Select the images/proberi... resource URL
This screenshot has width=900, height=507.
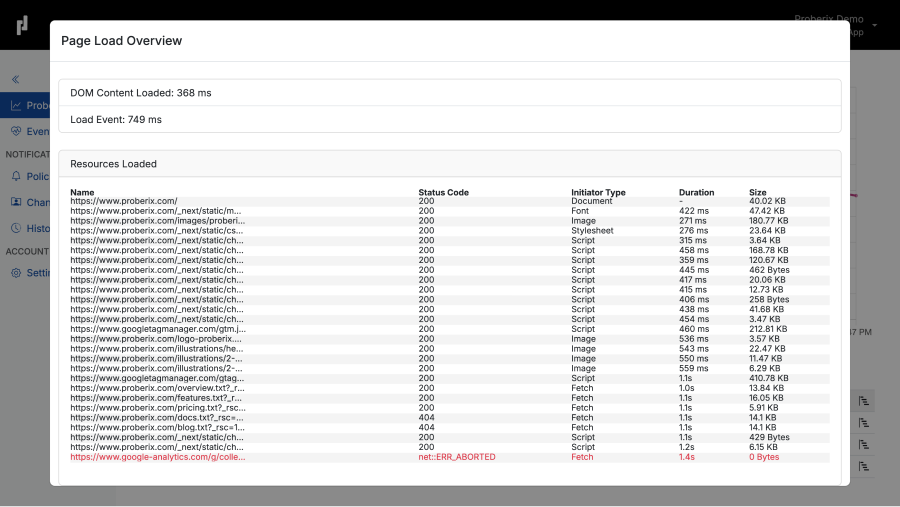coord(157,220)
